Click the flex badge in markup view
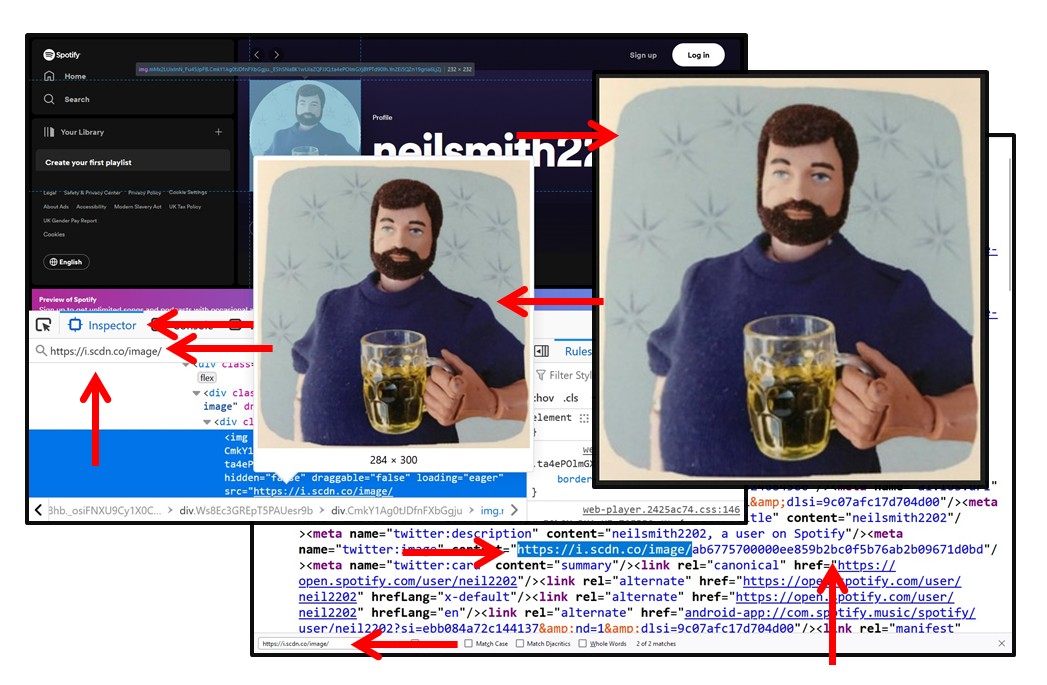This screenshot has height=685, width=1047. 207,377
